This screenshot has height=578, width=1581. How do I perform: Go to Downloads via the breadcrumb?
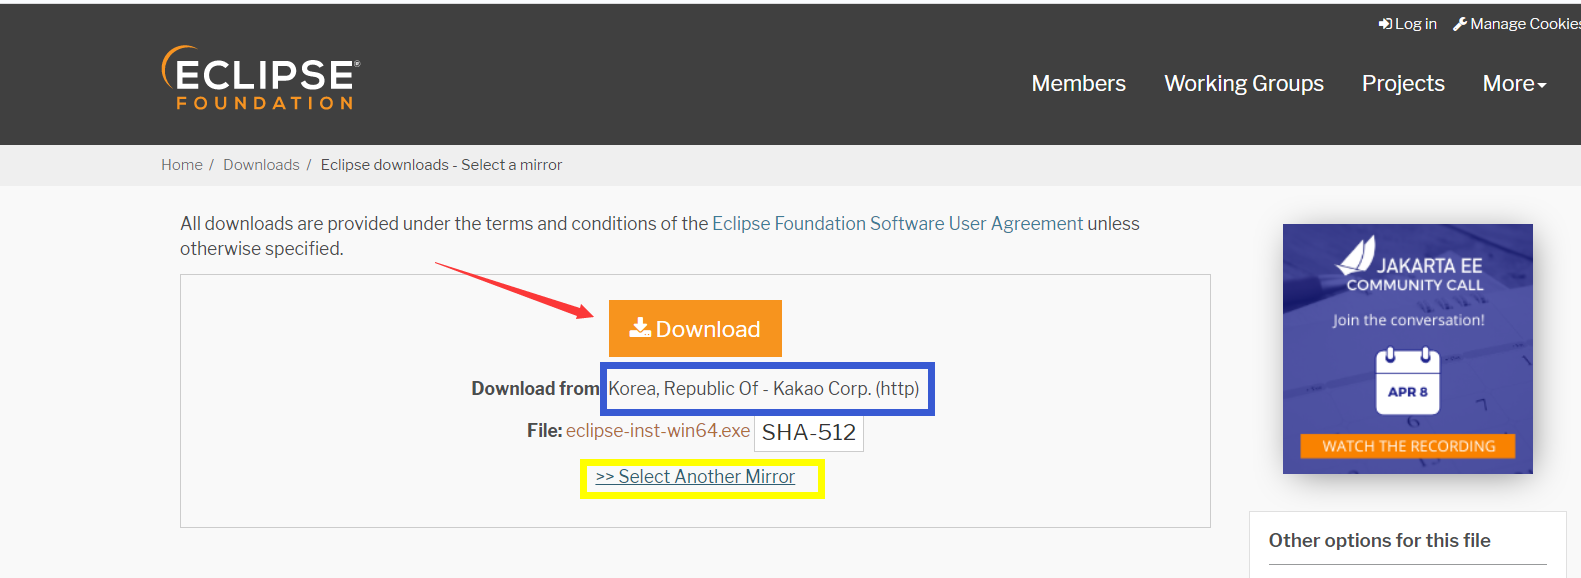[261, 164]
